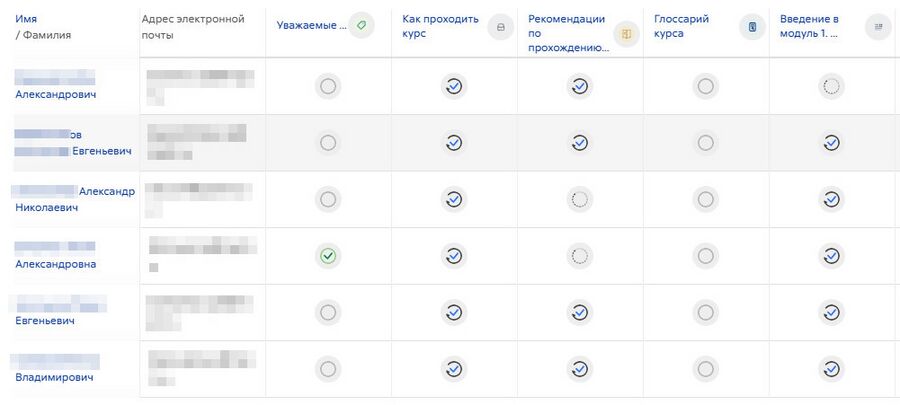Click the yellow book icon beside Рекомендации по прохождению

click(626, 34)
